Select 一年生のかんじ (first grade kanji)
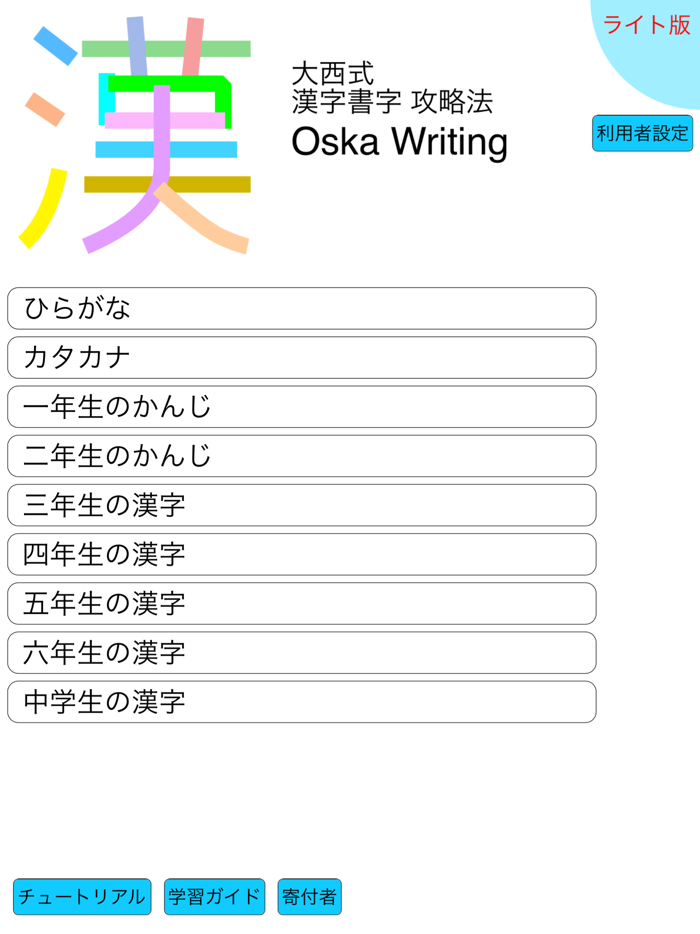 click(x=300, y=407)
